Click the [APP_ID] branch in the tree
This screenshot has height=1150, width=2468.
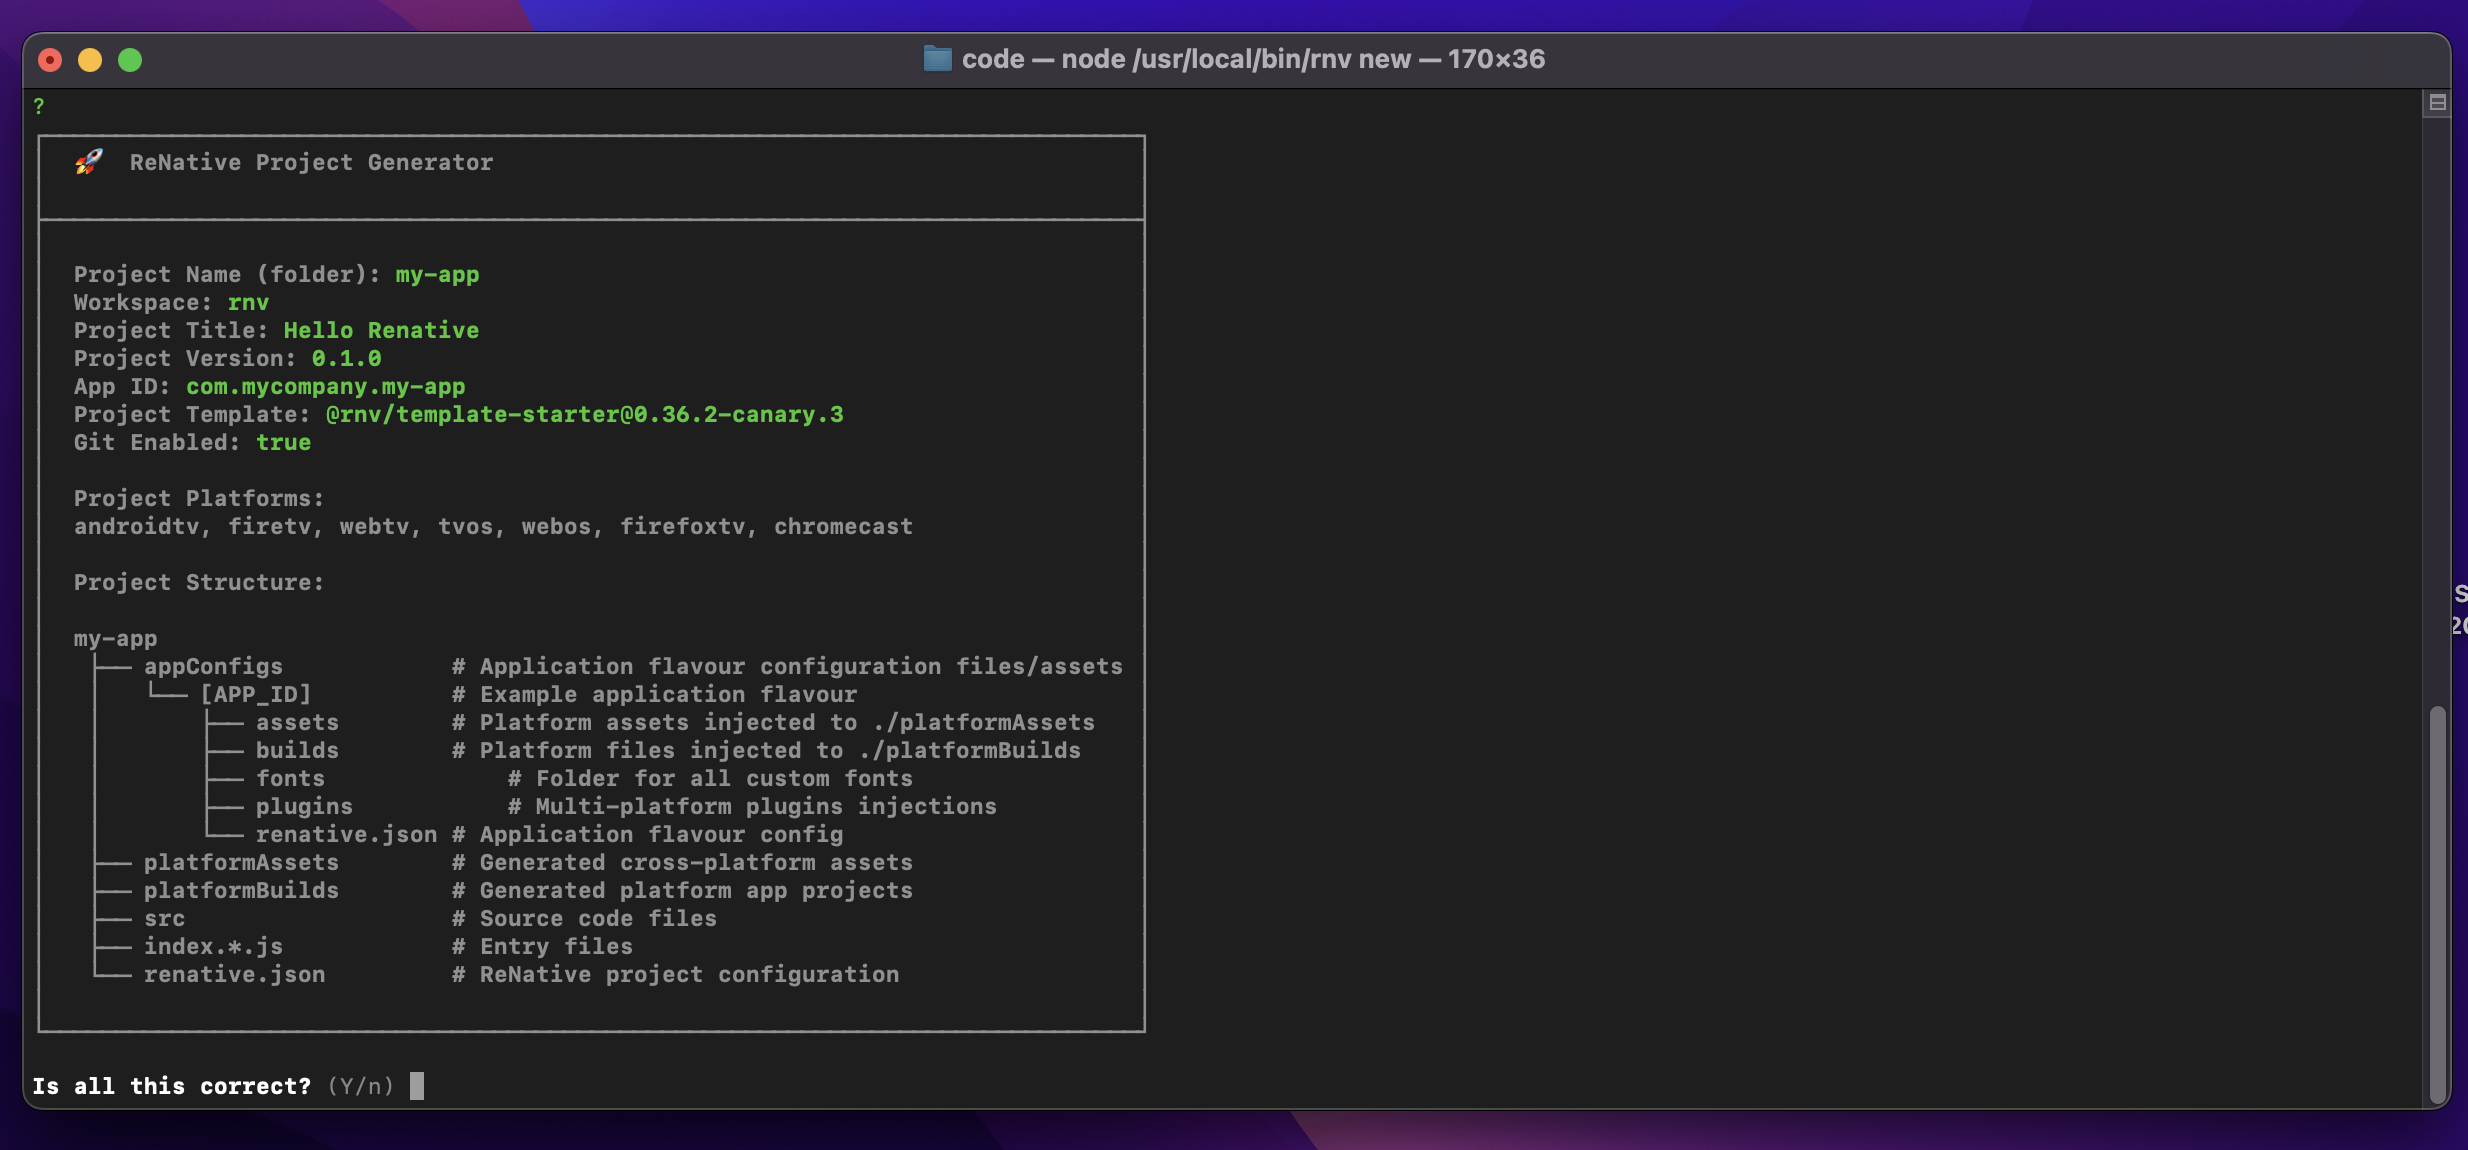(256, 693)
